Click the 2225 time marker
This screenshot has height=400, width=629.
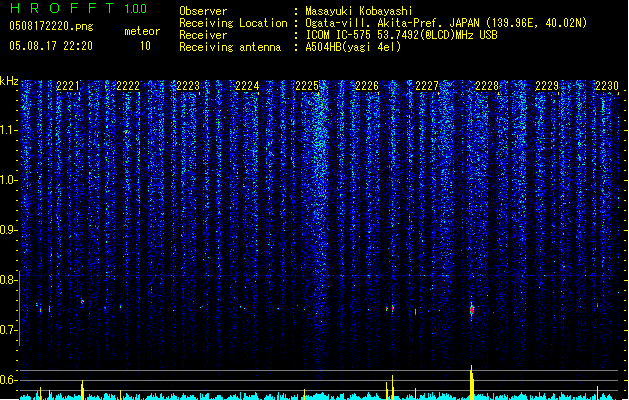point(307,85)
